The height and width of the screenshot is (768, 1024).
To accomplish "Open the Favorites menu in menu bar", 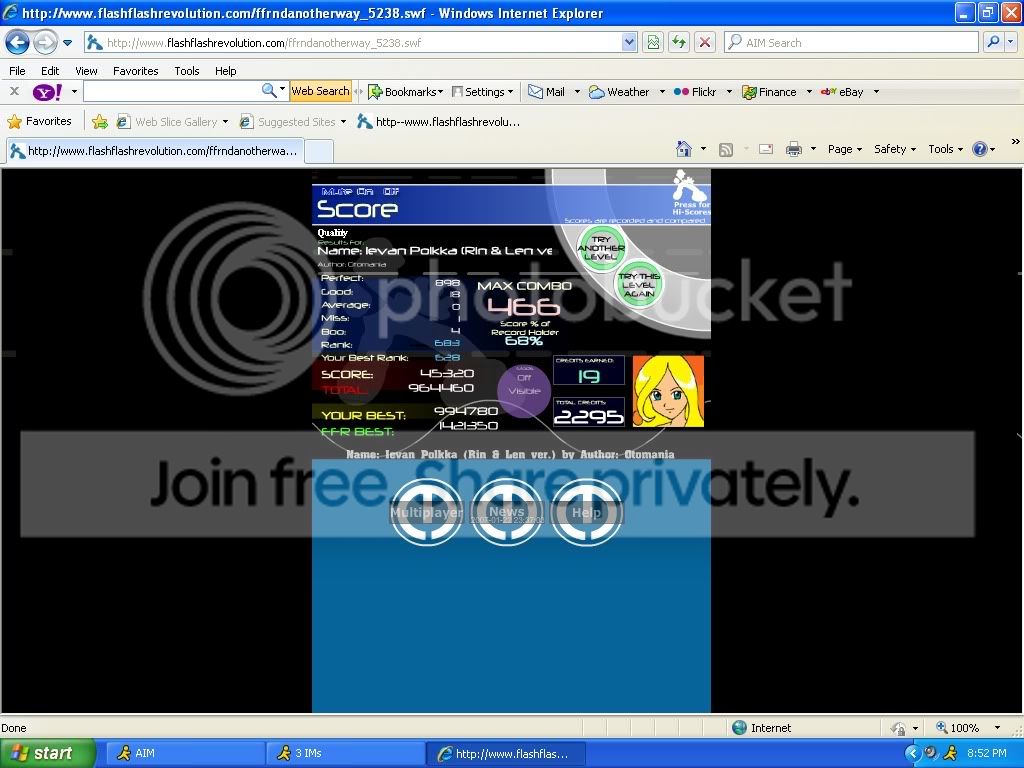I will [135, 71].
